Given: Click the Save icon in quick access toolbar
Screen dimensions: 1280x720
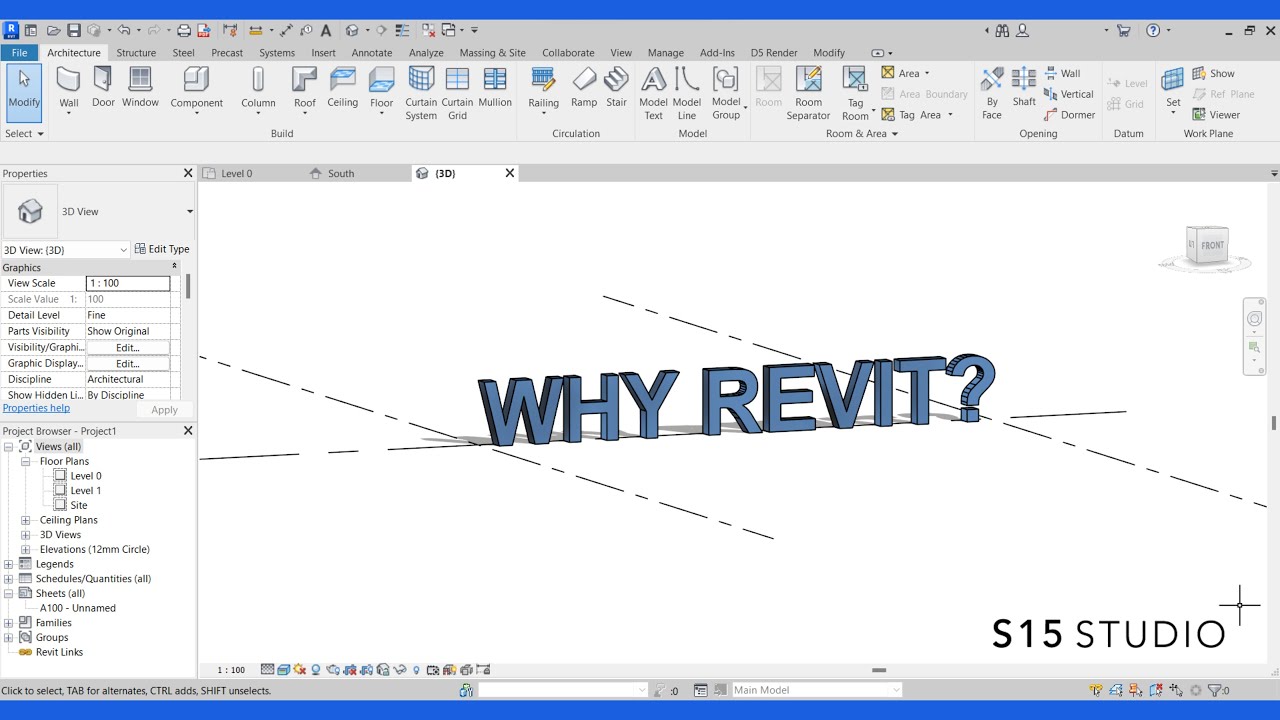Looking at the screenshot, I should click(73, 31).
